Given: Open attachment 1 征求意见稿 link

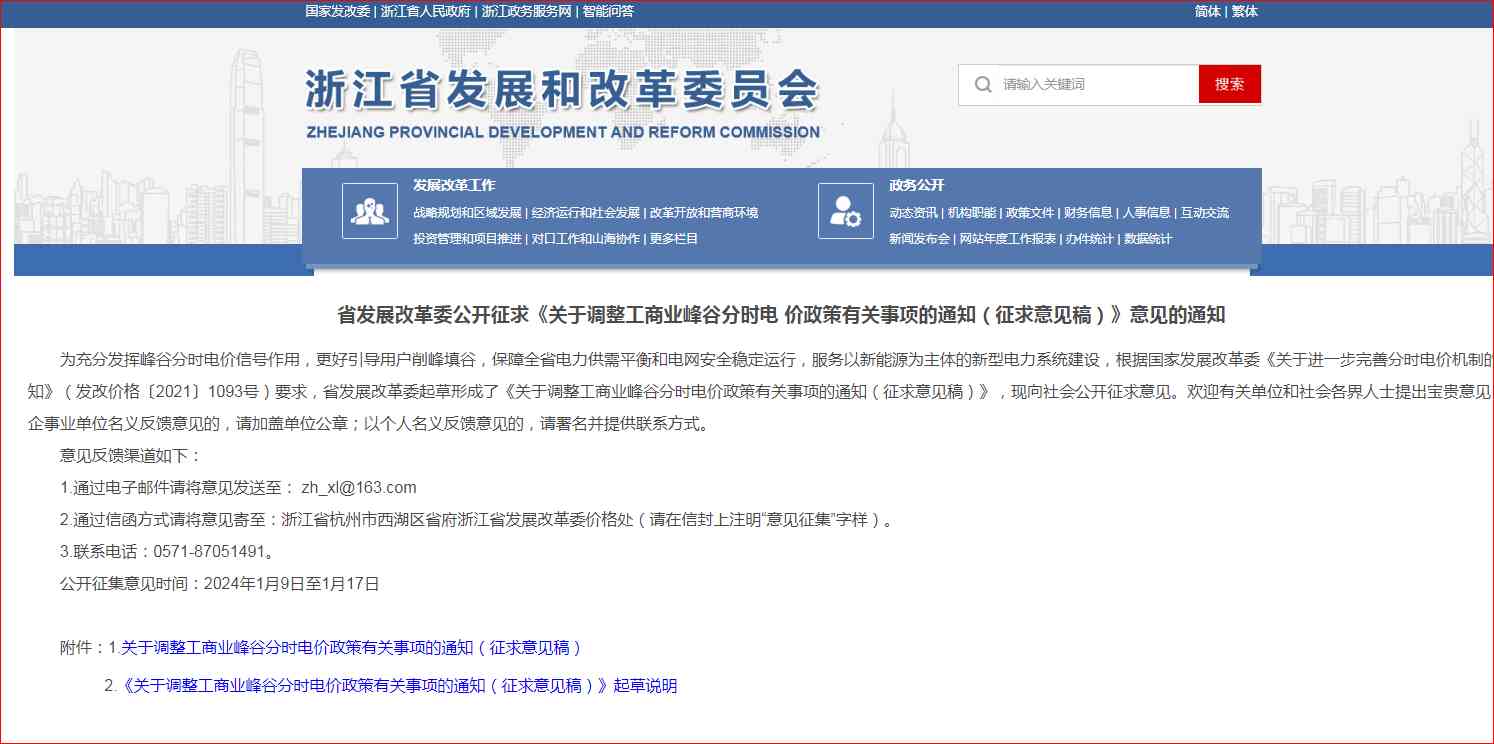Looking at the screenshot, I should (x=351, y=648).
